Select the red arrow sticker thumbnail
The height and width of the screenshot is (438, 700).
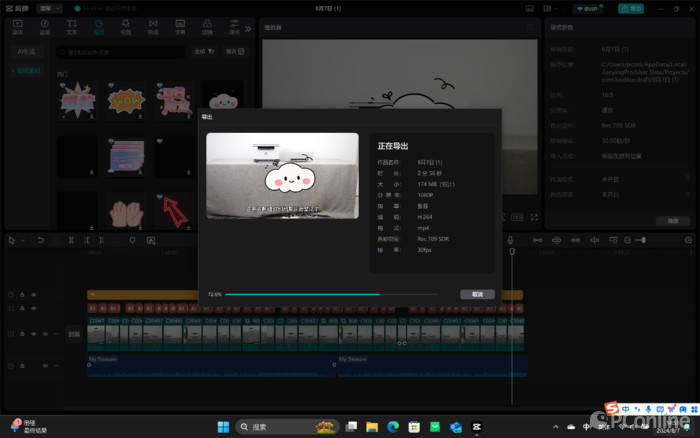174,209
